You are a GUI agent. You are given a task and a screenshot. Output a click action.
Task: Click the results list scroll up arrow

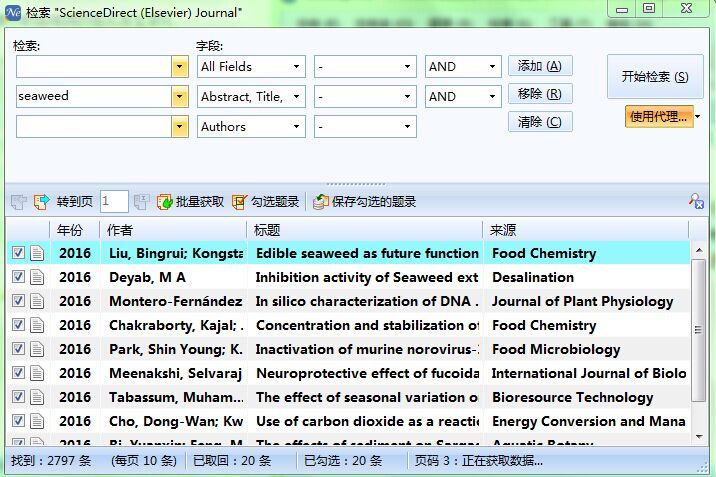[699, 250]
